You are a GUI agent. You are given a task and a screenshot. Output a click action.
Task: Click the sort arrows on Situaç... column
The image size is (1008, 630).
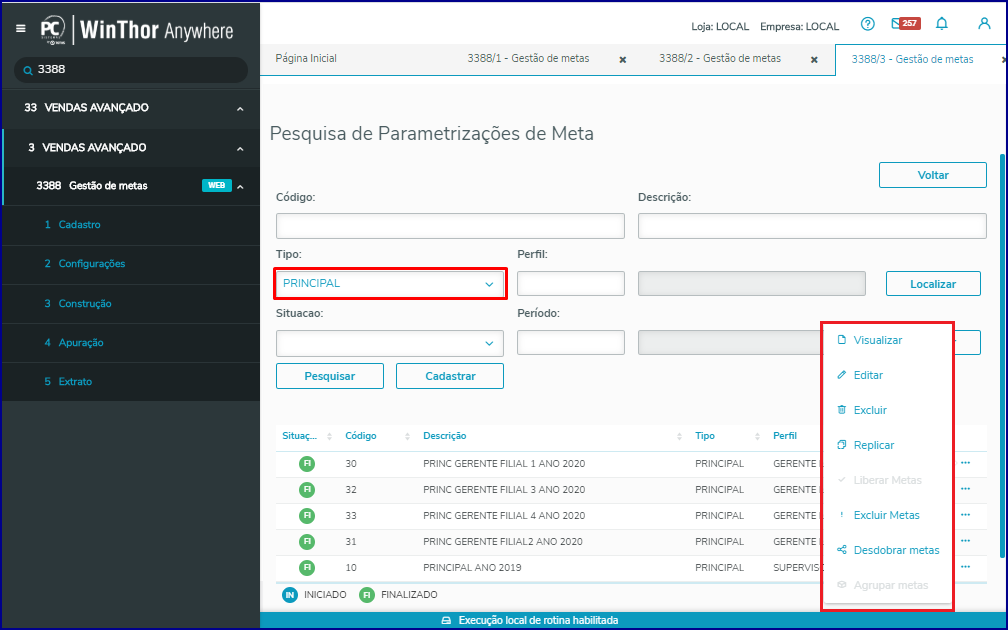click(329, 436)
